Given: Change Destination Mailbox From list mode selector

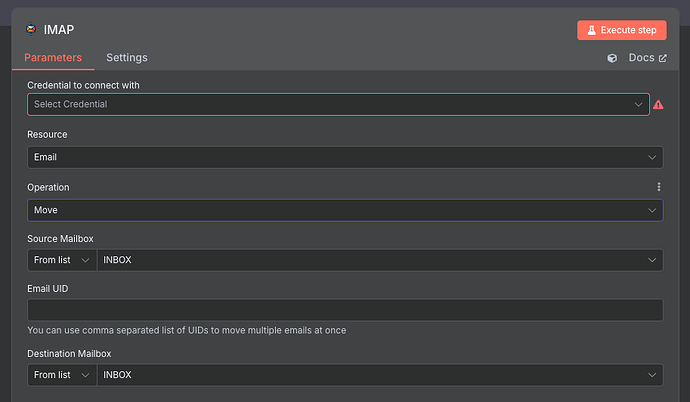Looking at the screenshot, I should click(62, 375).
